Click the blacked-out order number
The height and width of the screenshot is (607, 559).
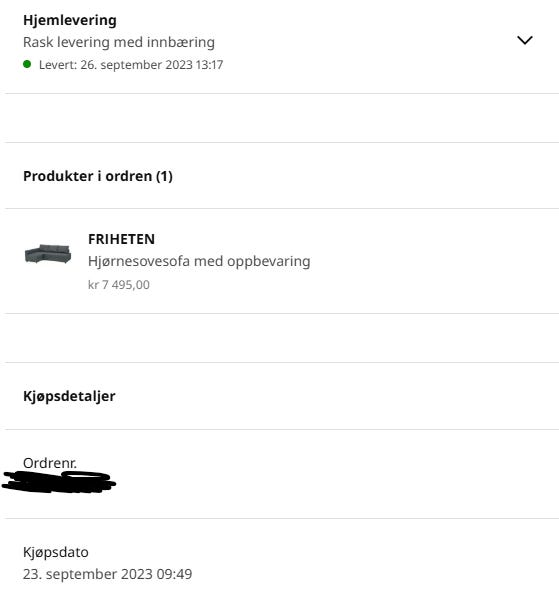pos(59,482)
